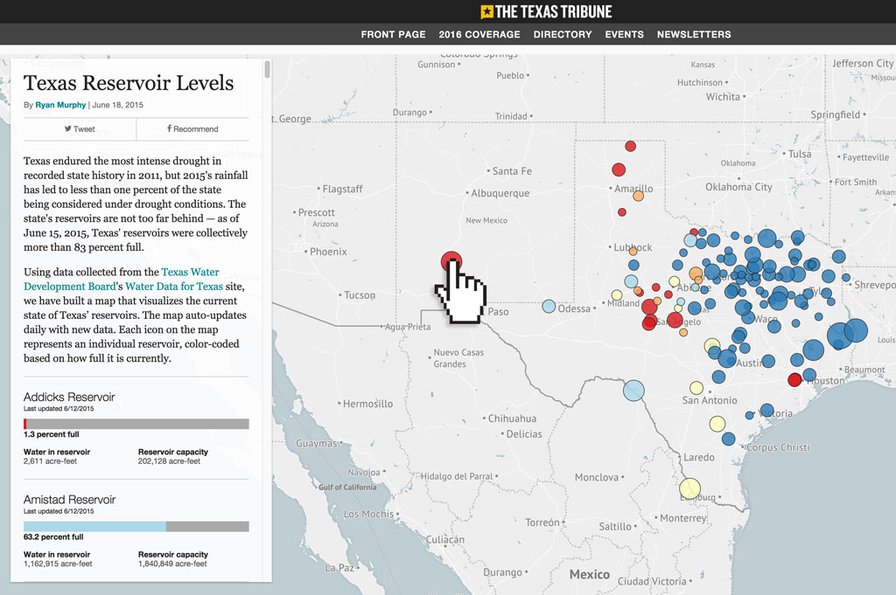Open the FRONT PAGE nav item
Viewport: 896px width, 595px height.
[x=393, y=34]
